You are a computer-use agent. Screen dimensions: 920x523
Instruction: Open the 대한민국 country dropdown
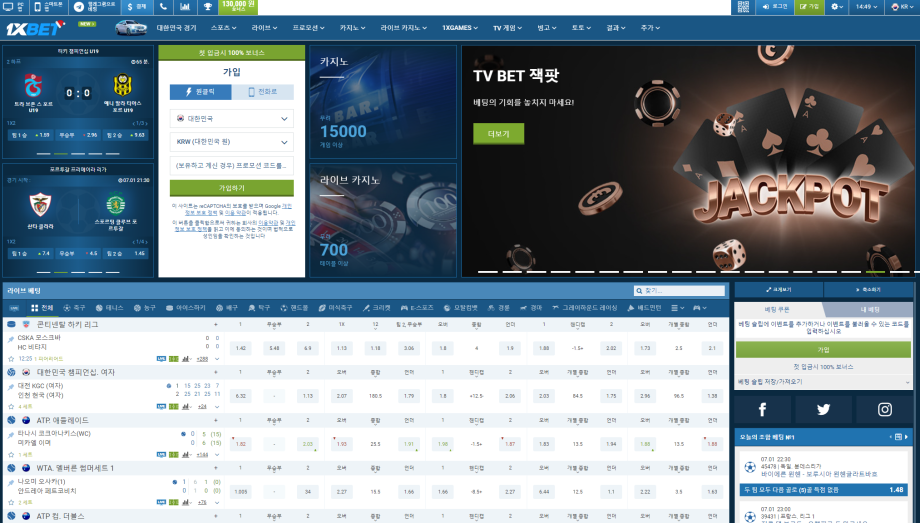[232, 119]
